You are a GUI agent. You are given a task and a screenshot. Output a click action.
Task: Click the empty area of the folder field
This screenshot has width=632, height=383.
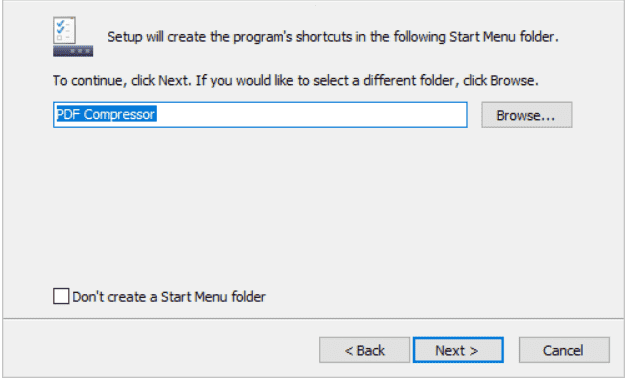[x=310, y=115]
